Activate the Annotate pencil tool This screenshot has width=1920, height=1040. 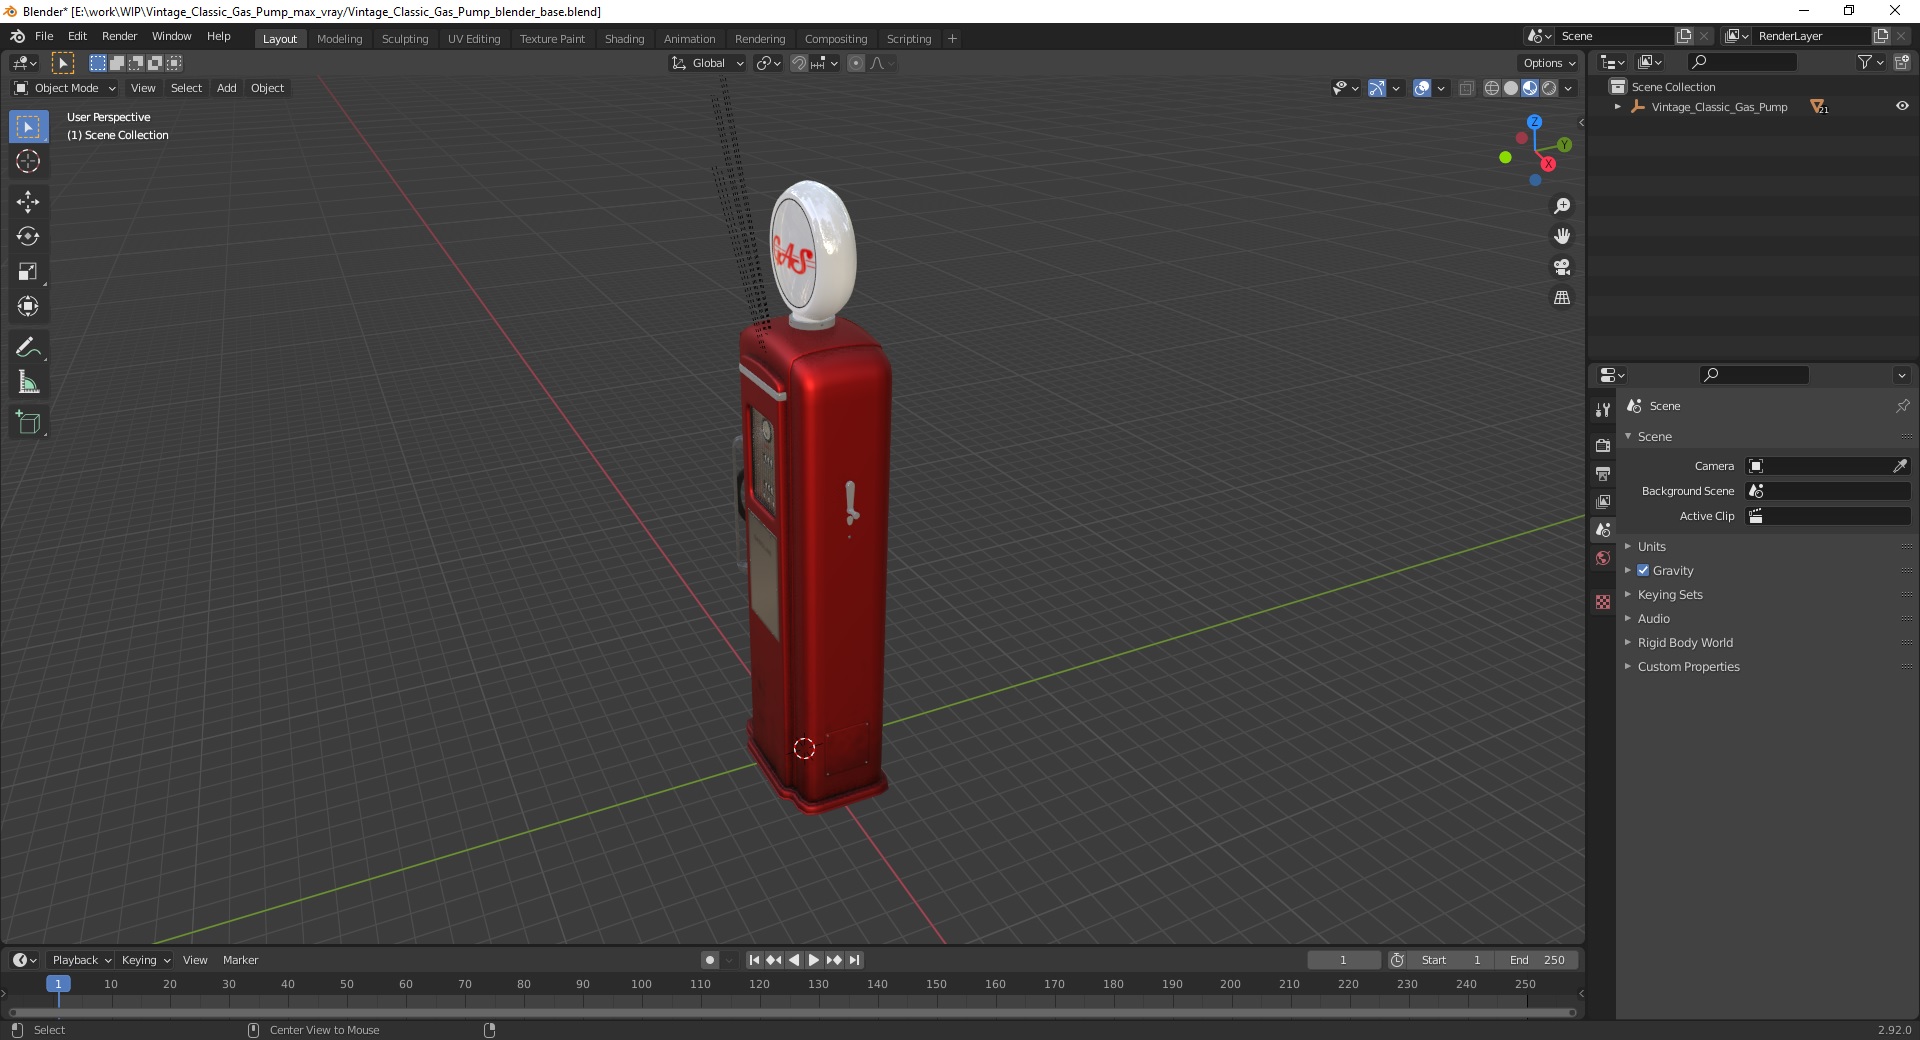coord(28,348)
